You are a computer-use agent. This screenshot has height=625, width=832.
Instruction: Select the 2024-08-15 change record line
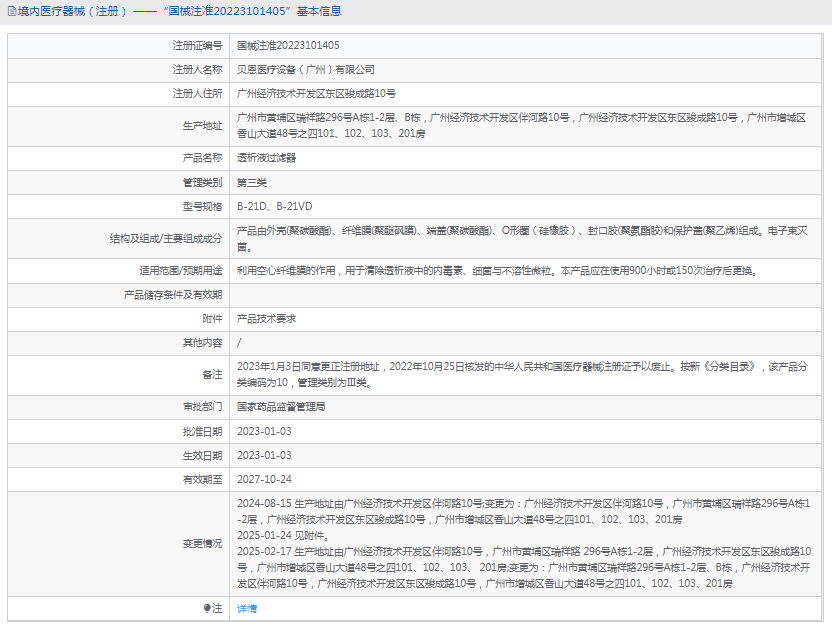(x=523, y=511)
